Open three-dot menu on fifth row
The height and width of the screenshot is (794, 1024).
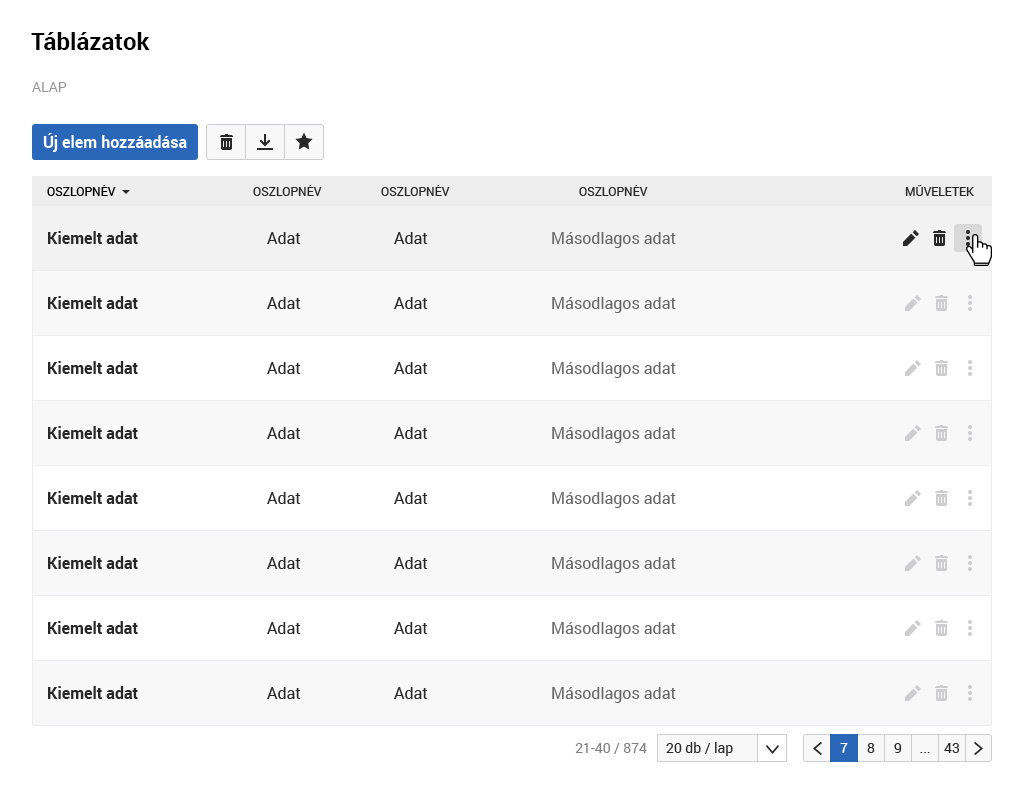[x=970, y=498]
